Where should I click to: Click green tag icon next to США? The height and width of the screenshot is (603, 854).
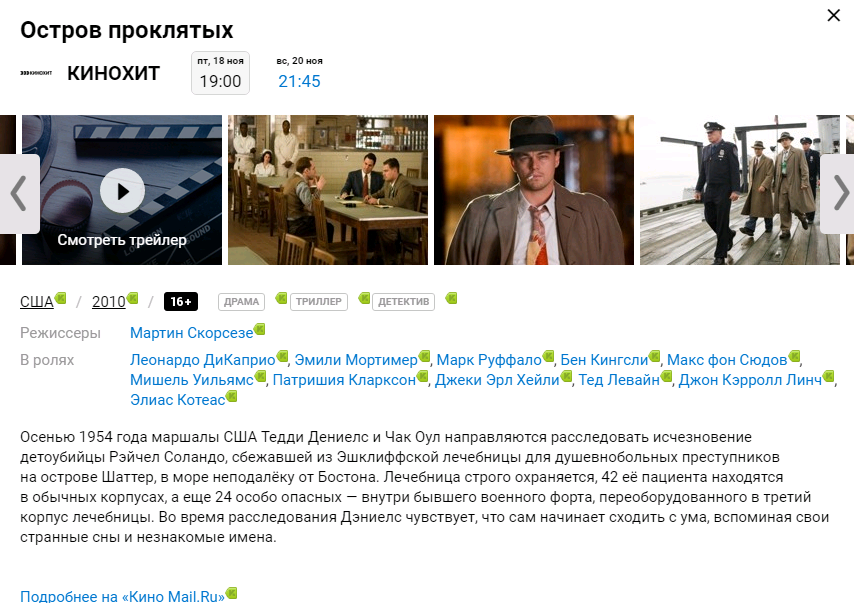(x=61, y=298)
